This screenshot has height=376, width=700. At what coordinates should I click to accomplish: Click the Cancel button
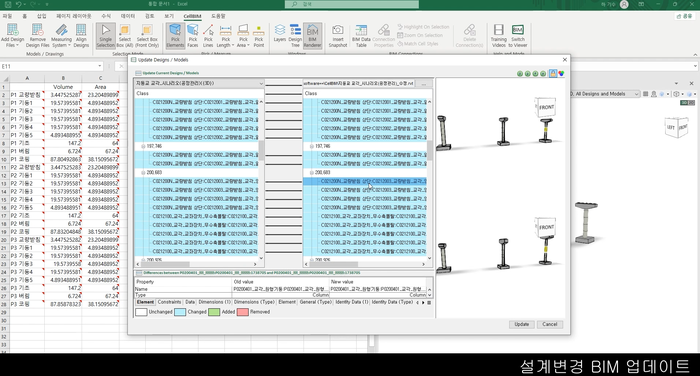[x=550, y=324]
